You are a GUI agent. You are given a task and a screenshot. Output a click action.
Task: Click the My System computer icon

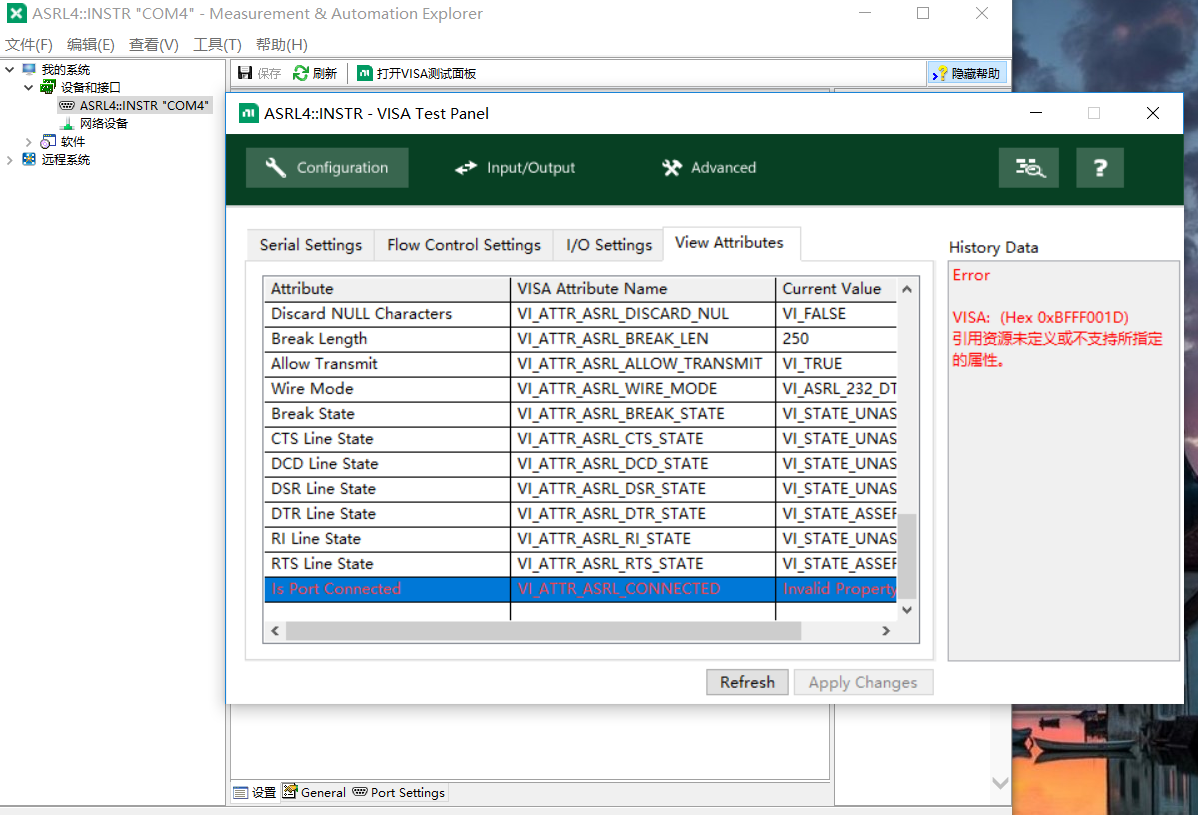click(x=29, y=70)
